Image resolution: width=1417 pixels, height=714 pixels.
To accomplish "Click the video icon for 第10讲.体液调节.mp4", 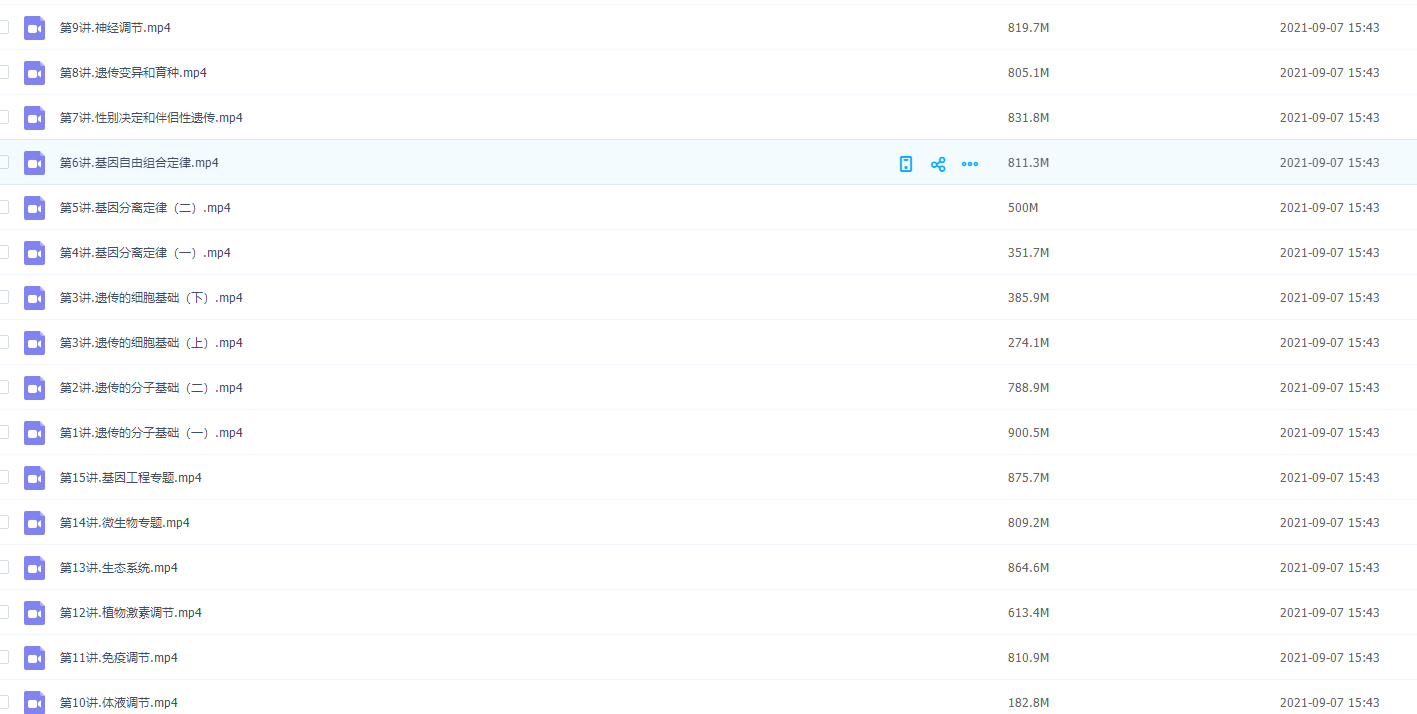I will point(35,702).
